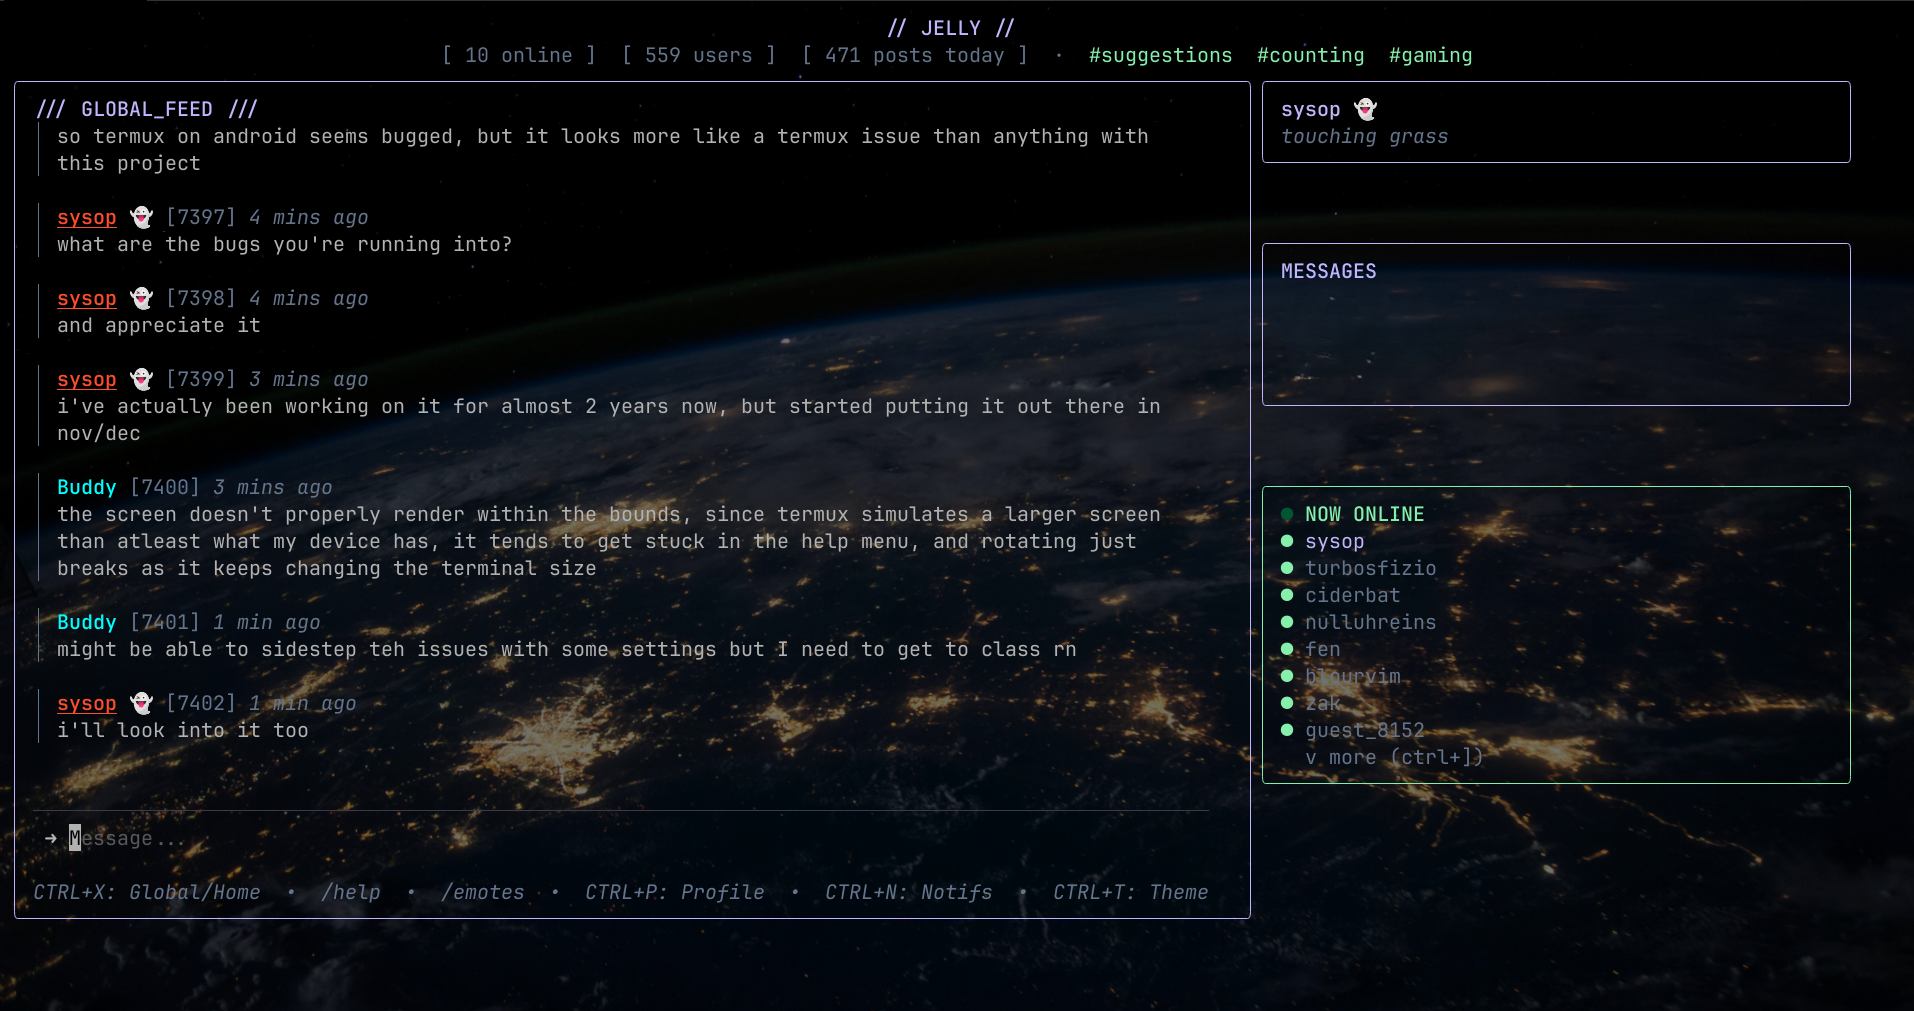This screenshot has width=1914, height=1011.
Task: Toggle ciderbat's presence indicator
Action: click(x=1287, y=594)
